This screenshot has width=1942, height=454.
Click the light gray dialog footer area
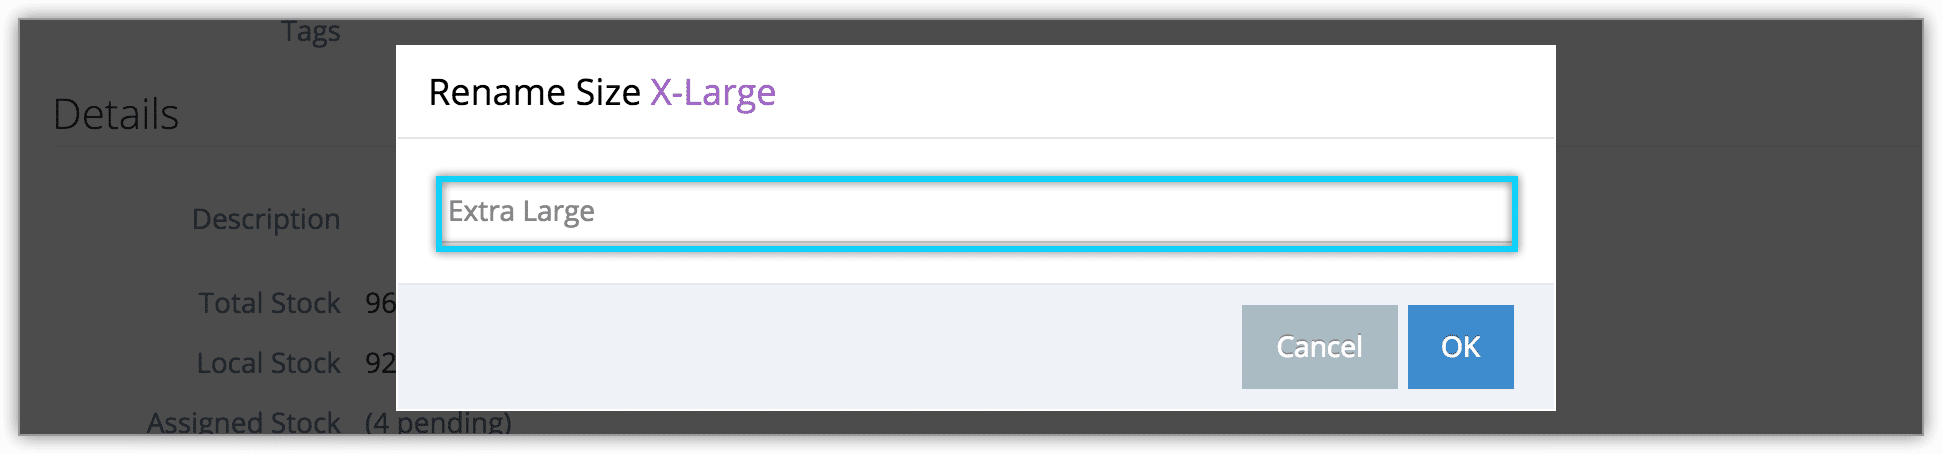pyautogui.click(x=818, y=347)
